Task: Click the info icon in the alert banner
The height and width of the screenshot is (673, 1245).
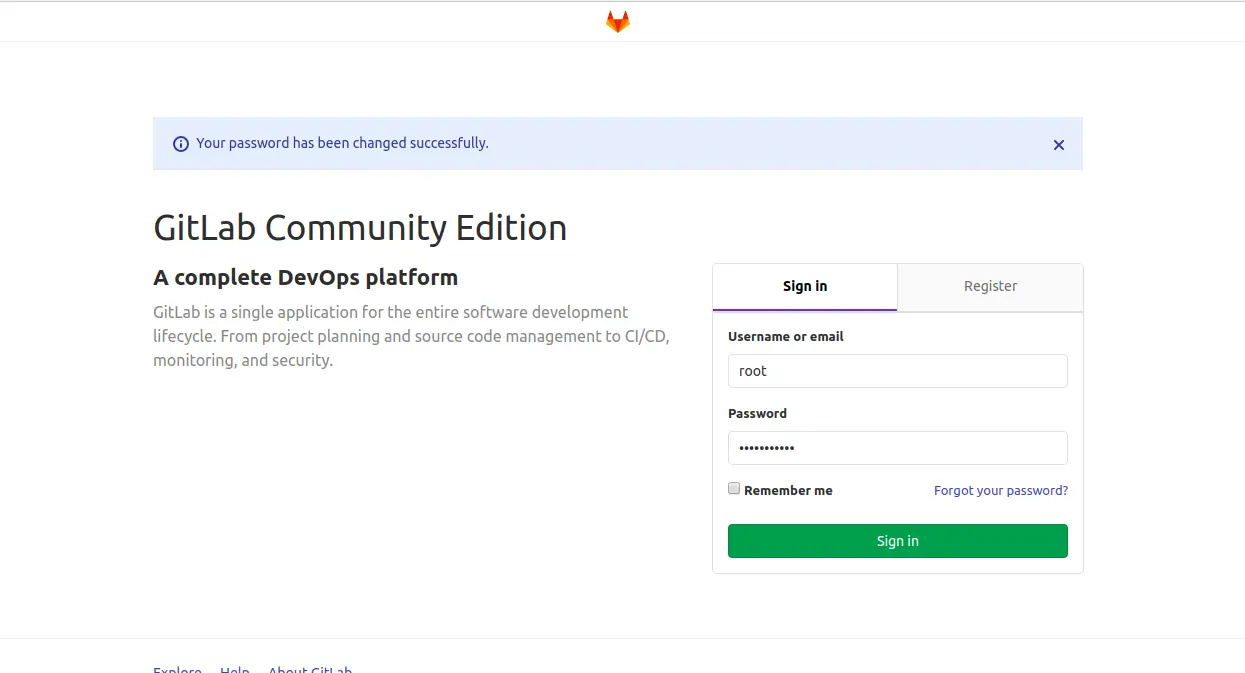Action: click(x=181, y=144)
